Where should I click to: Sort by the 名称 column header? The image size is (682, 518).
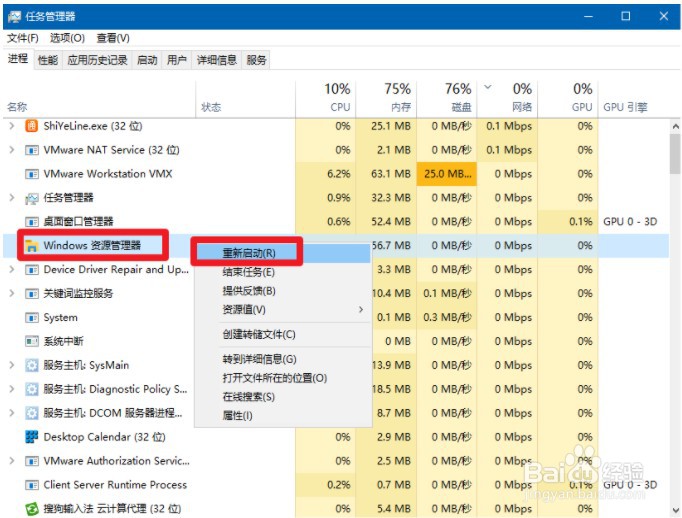[99, 98]
